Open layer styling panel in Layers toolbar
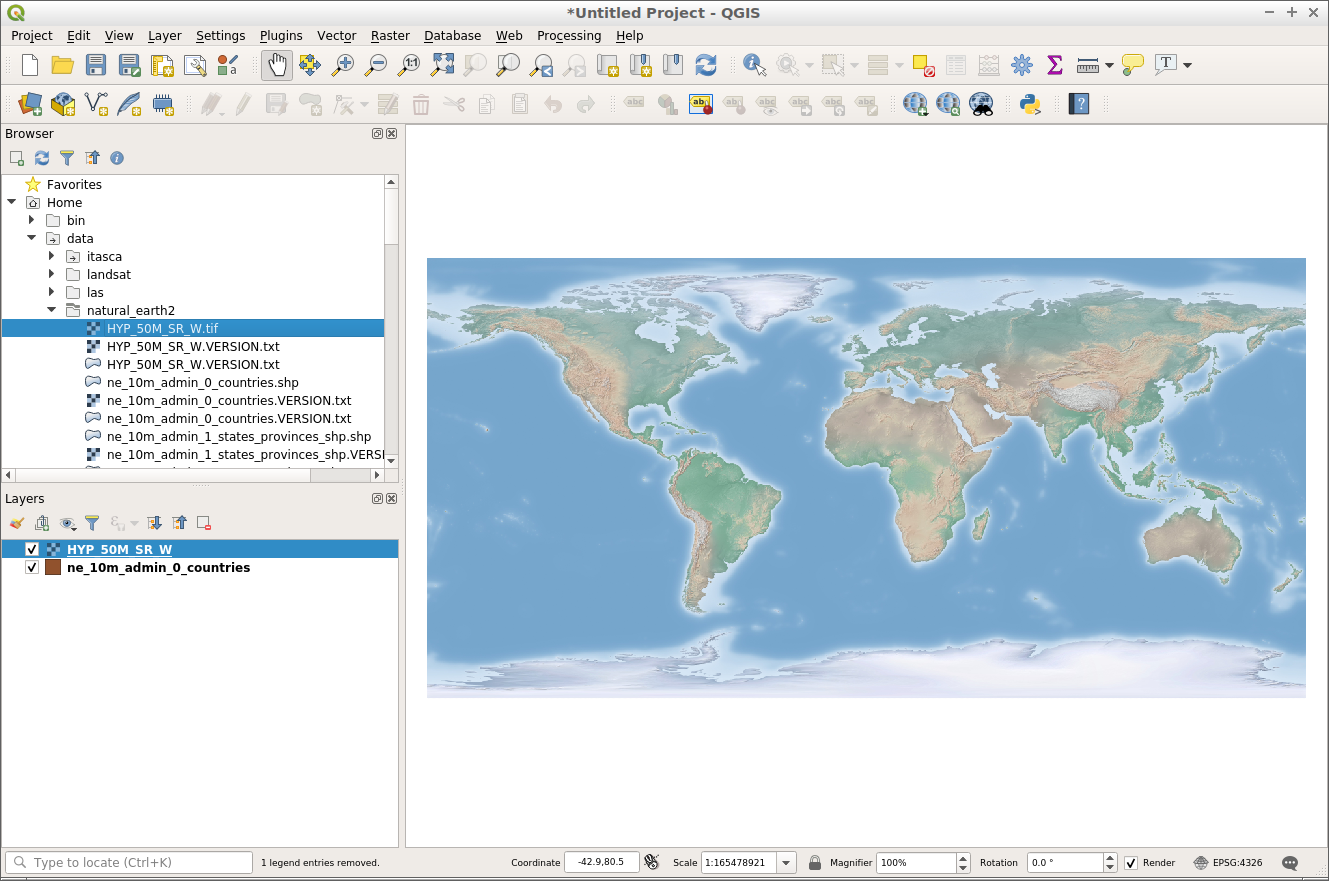This screenshot has height=881, width=1329. [x=17, y=523]
